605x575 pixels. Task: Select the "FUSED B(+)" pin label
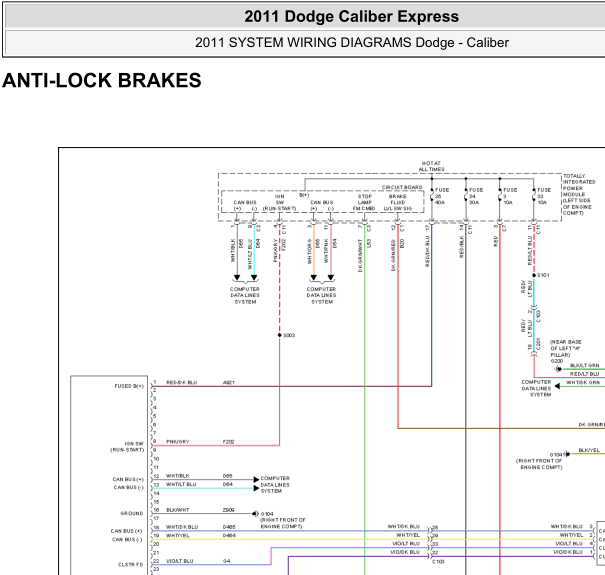click(x=129, y=386)
